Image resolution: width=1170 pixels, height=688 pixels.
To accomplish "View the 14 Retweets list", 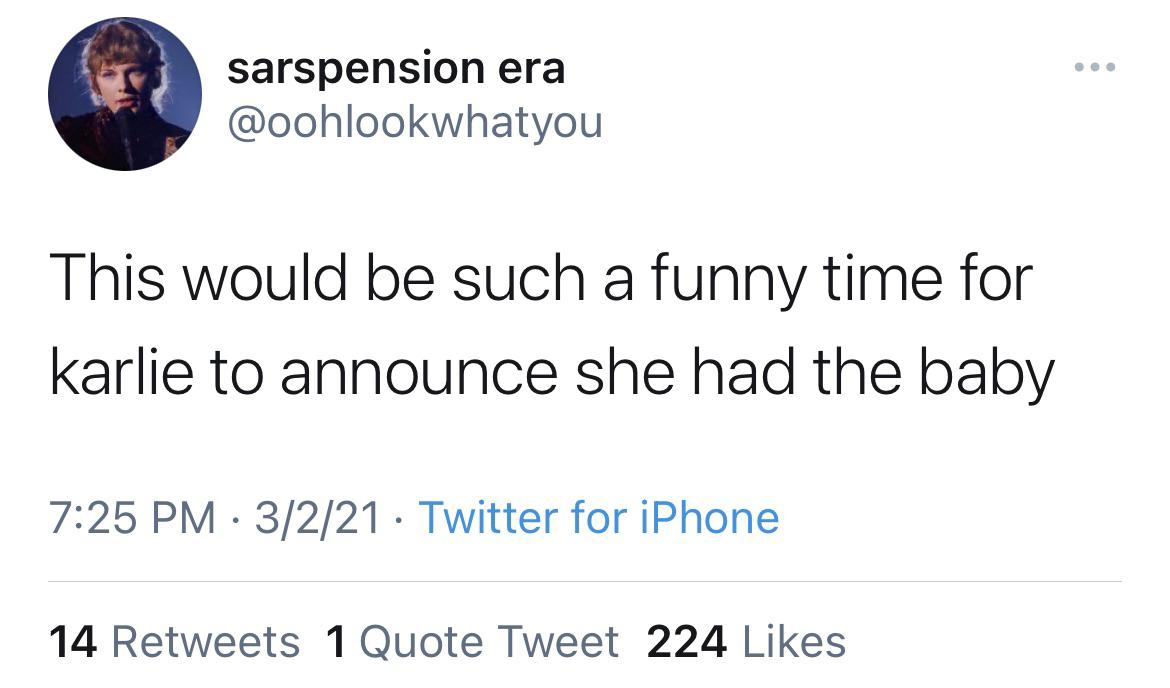I will [174, 641].
